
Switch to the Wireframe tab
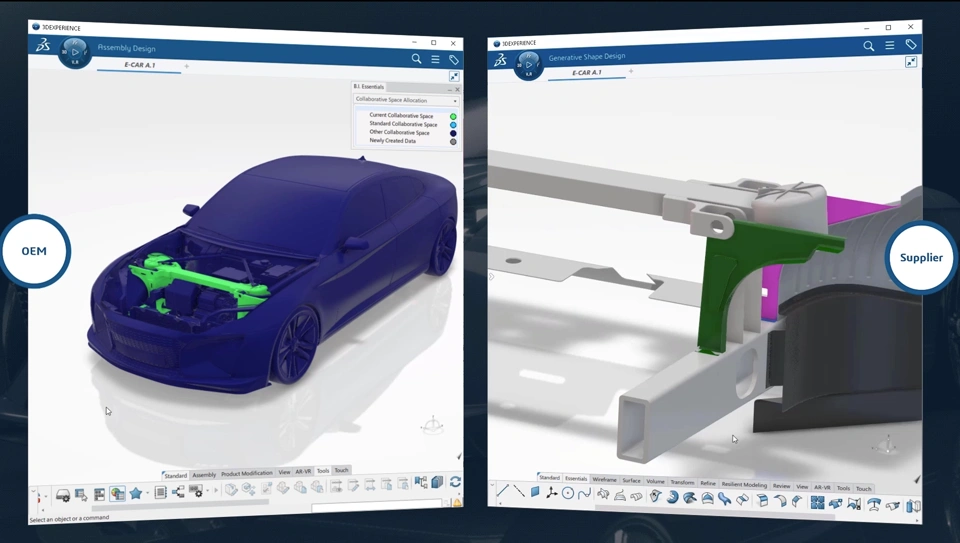tap(604, 479)
